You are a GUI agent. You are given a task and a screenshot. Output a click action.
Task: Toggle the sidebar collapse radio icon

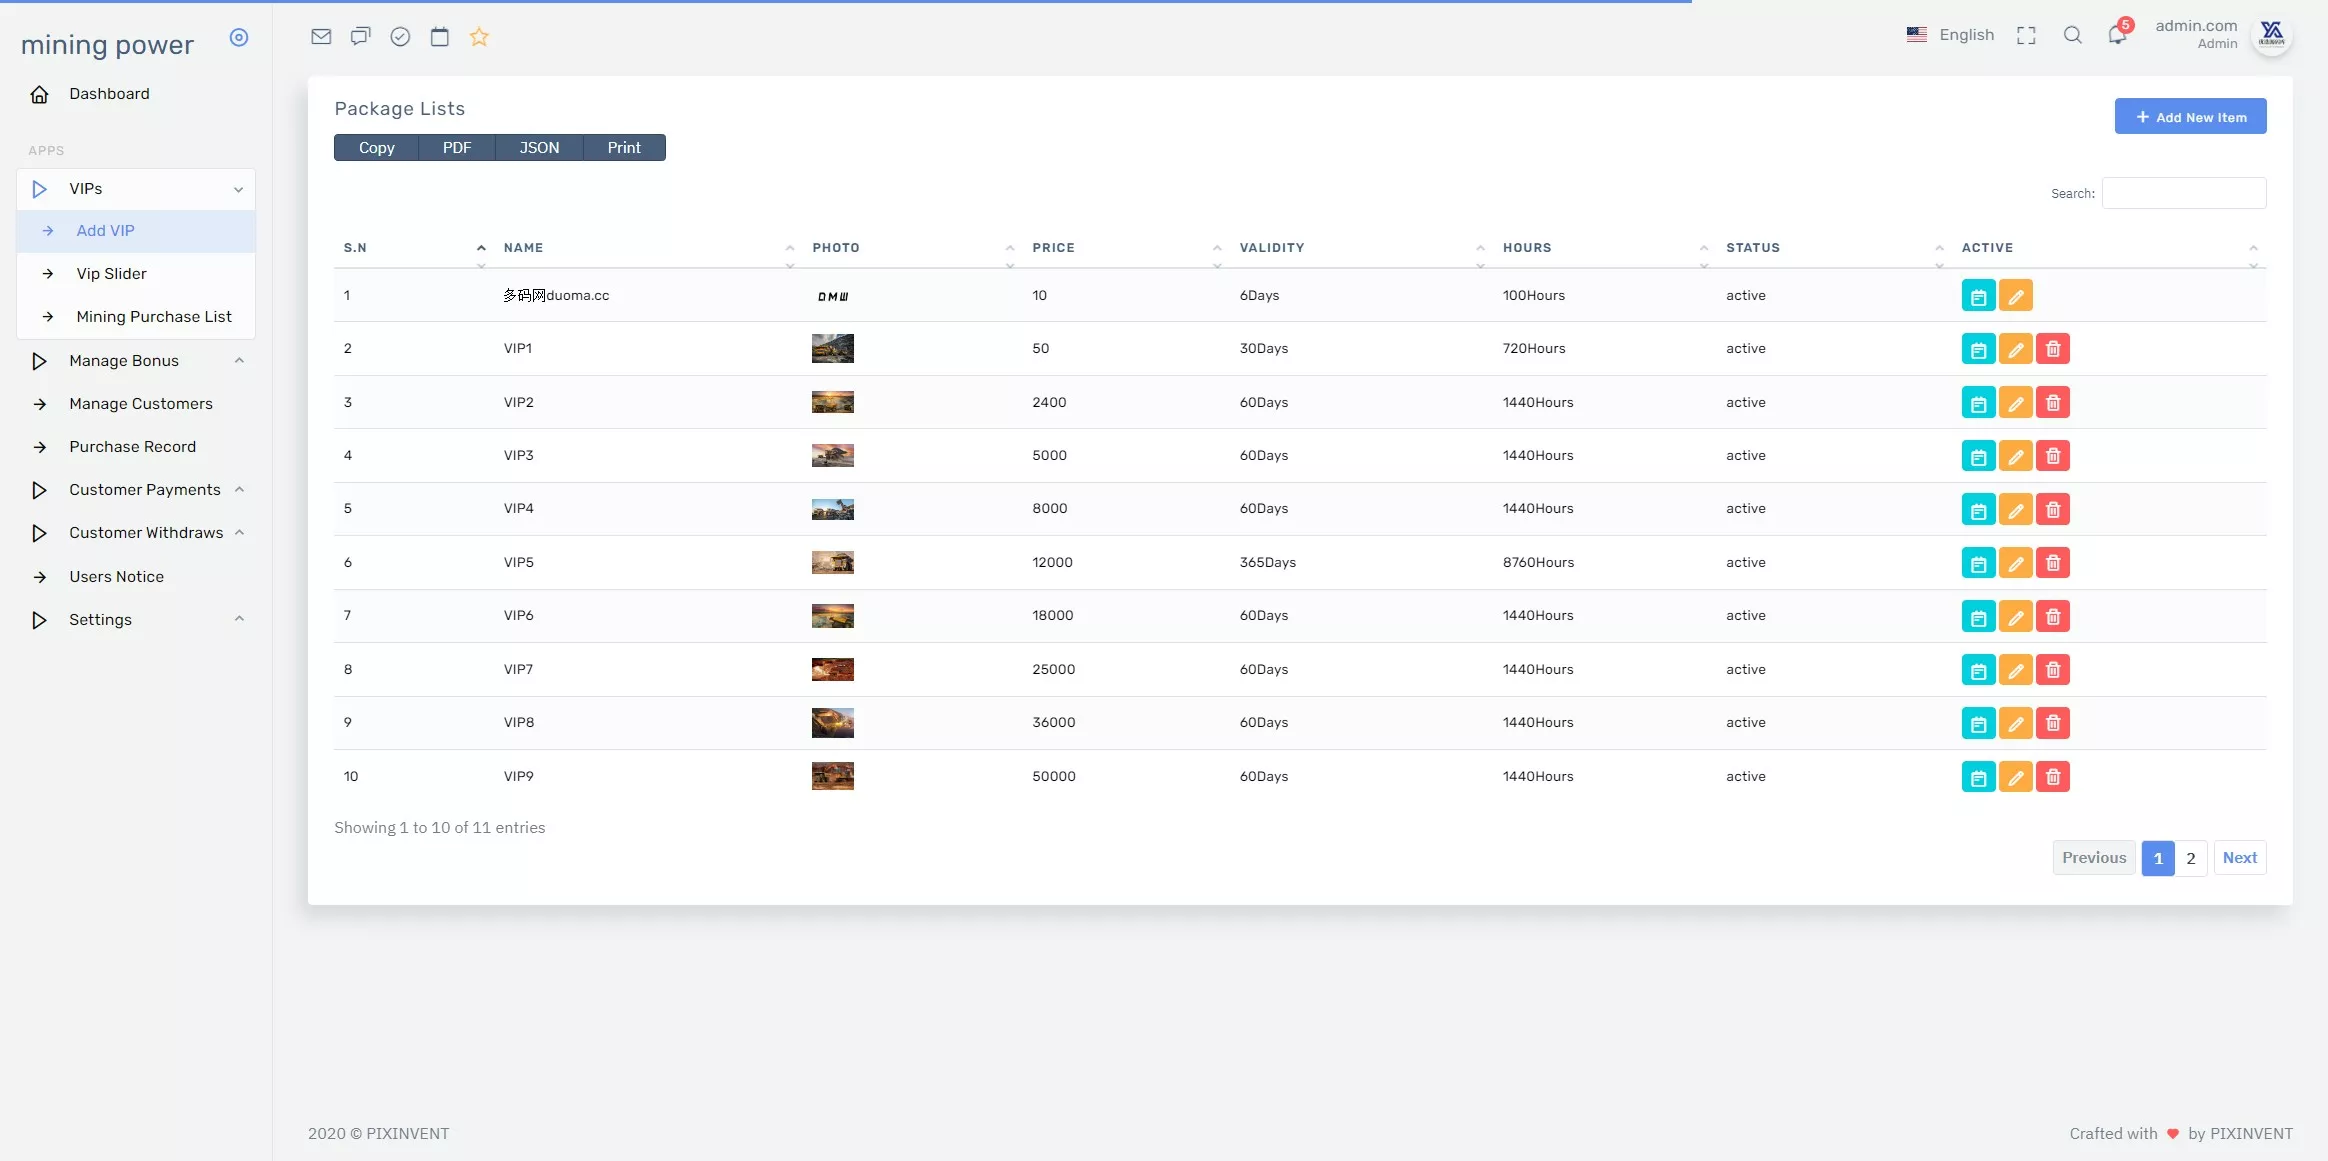click(238, 38)
